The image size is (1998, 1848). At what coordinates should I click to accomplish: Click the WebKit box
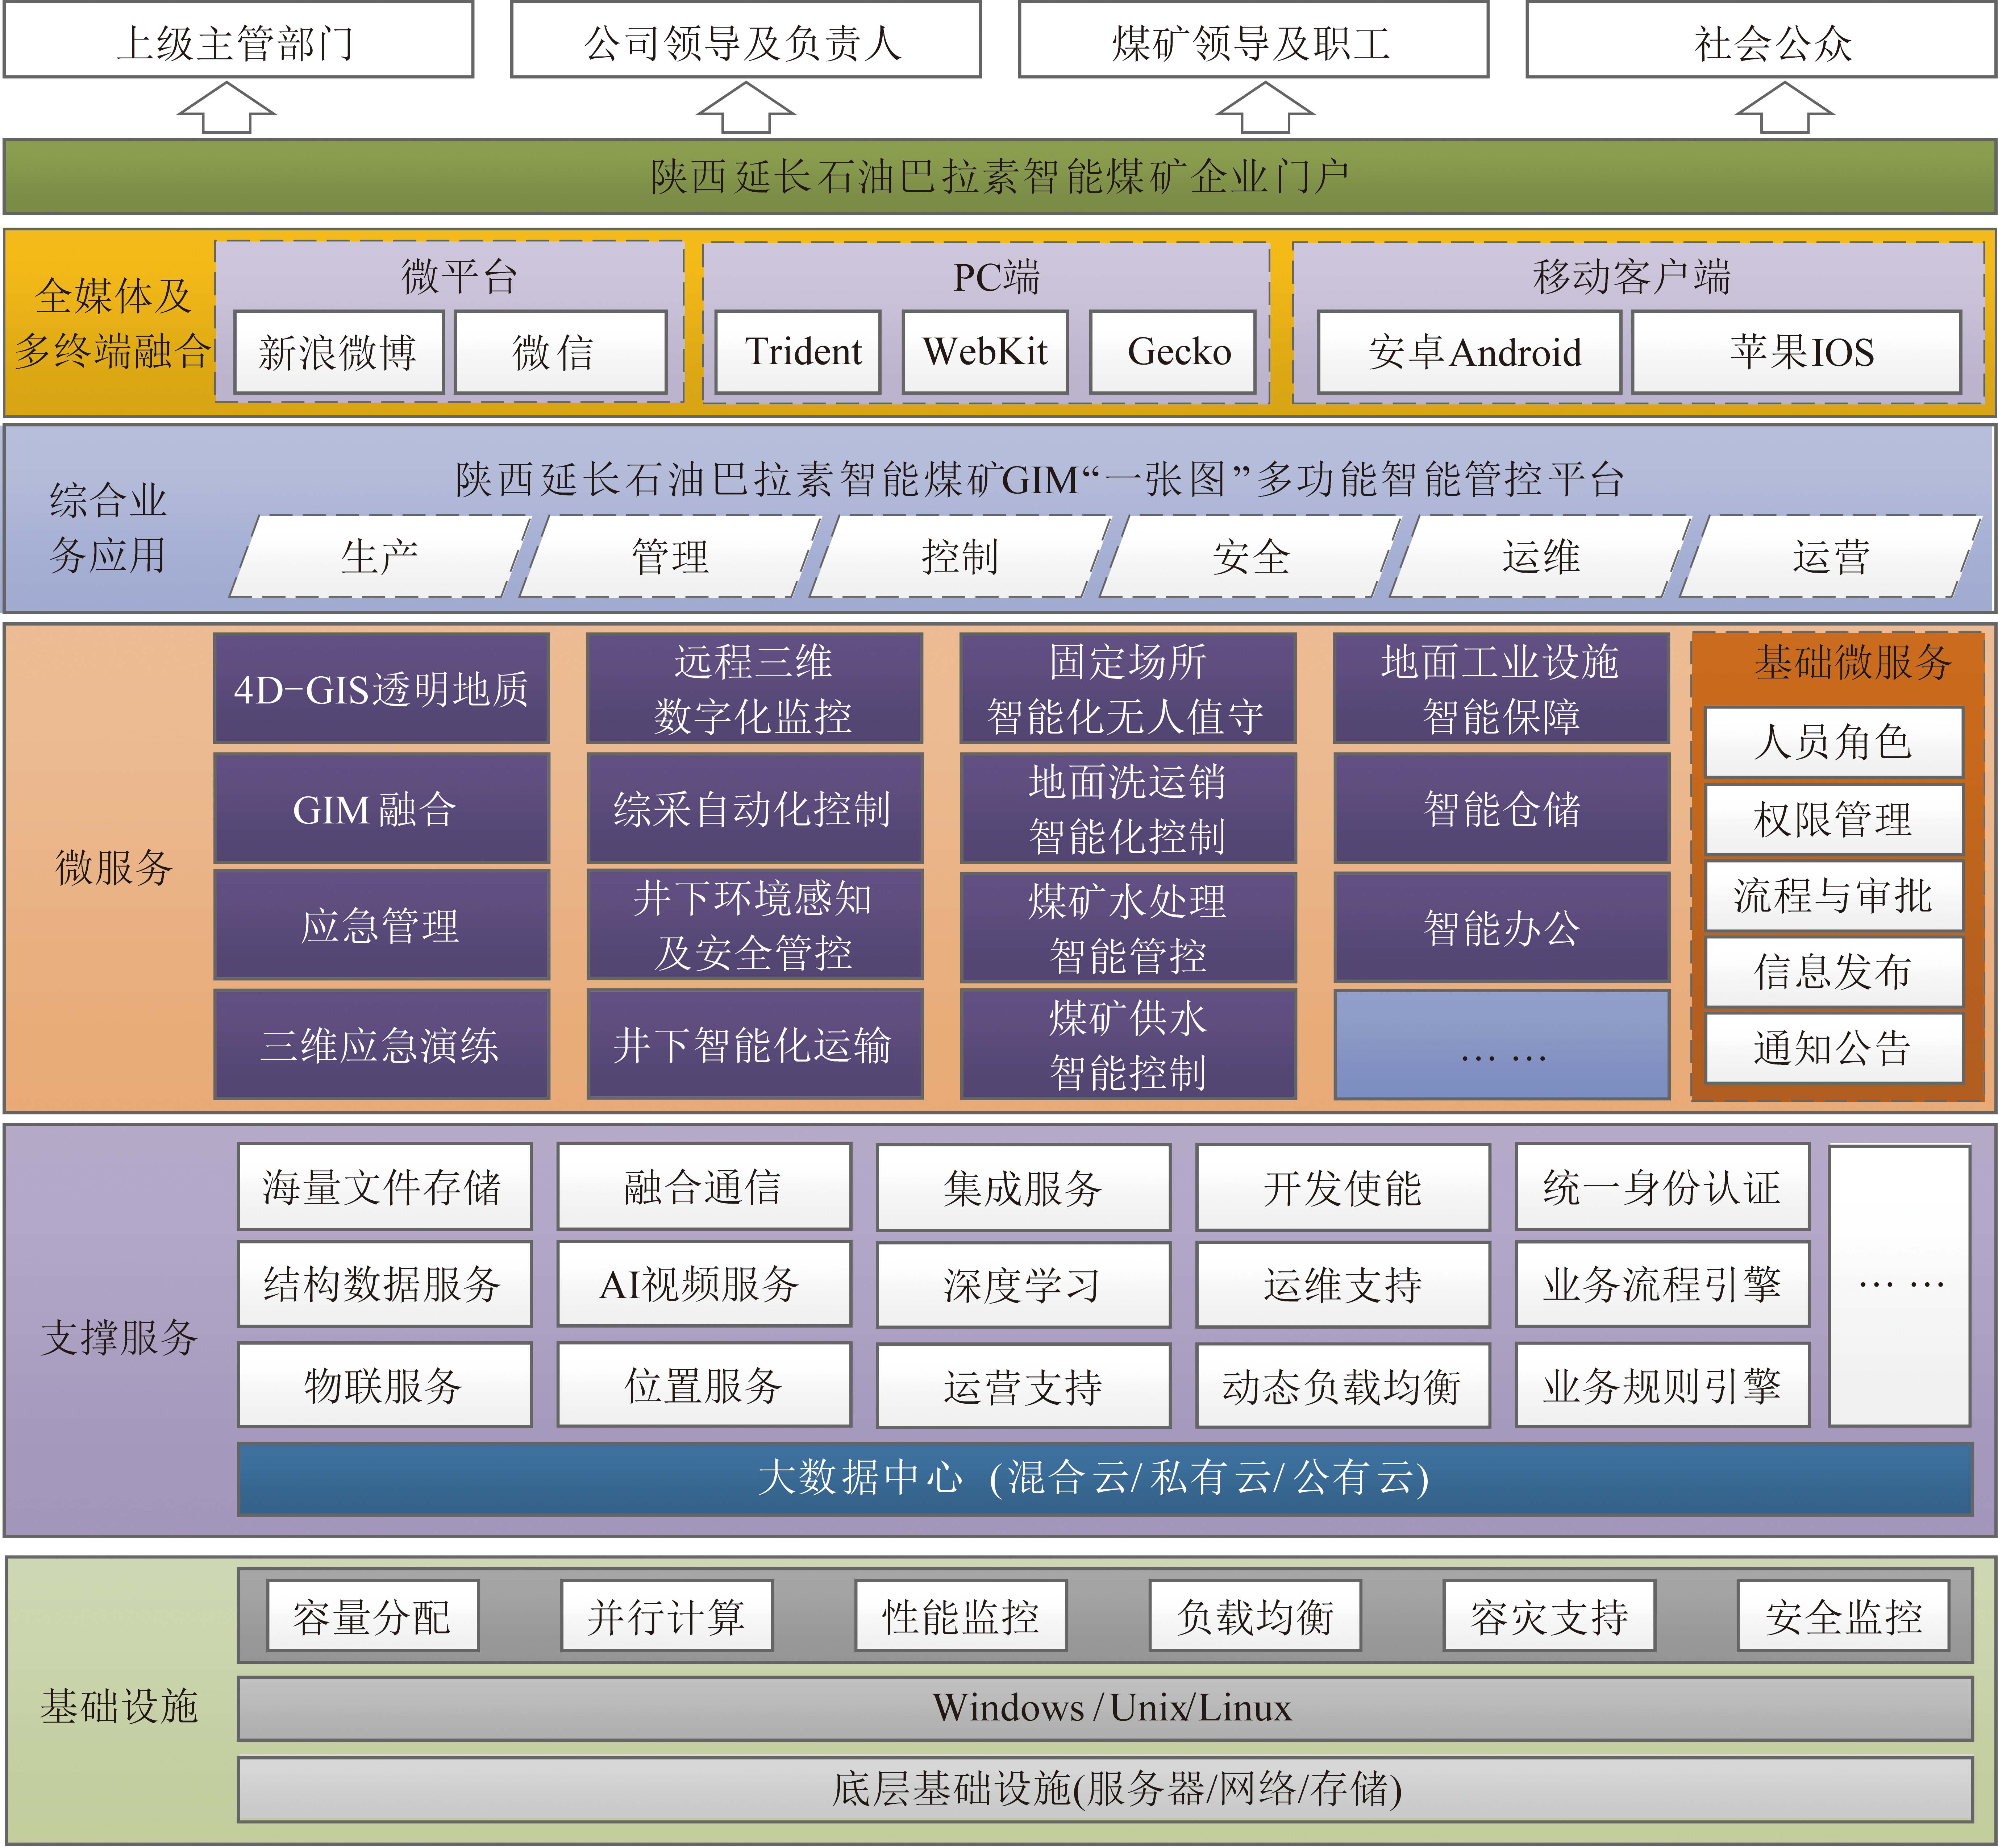coord(985,352)
